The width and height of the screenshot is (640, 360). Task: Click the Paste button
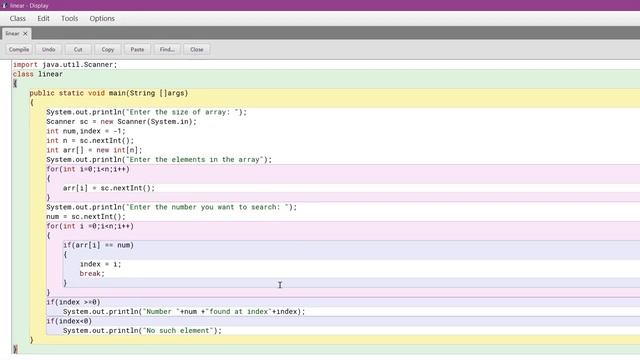(137, 49)
